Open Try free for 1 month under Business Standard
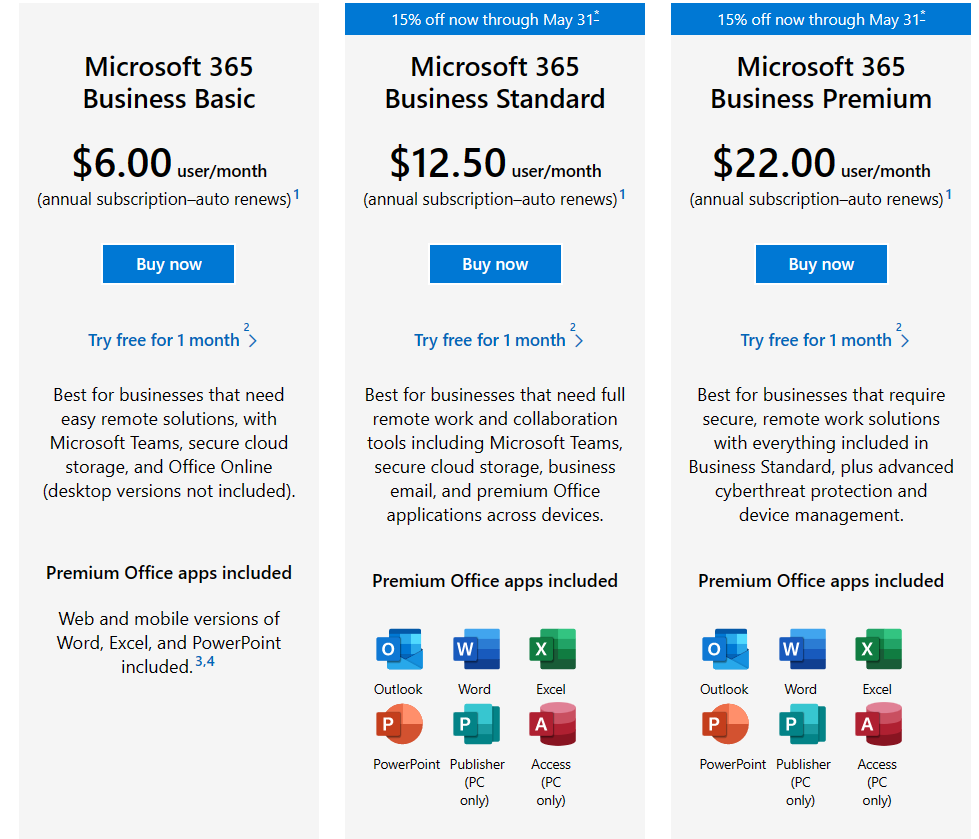Viewport: 979px width, 839px height. [x=491, y=340]
